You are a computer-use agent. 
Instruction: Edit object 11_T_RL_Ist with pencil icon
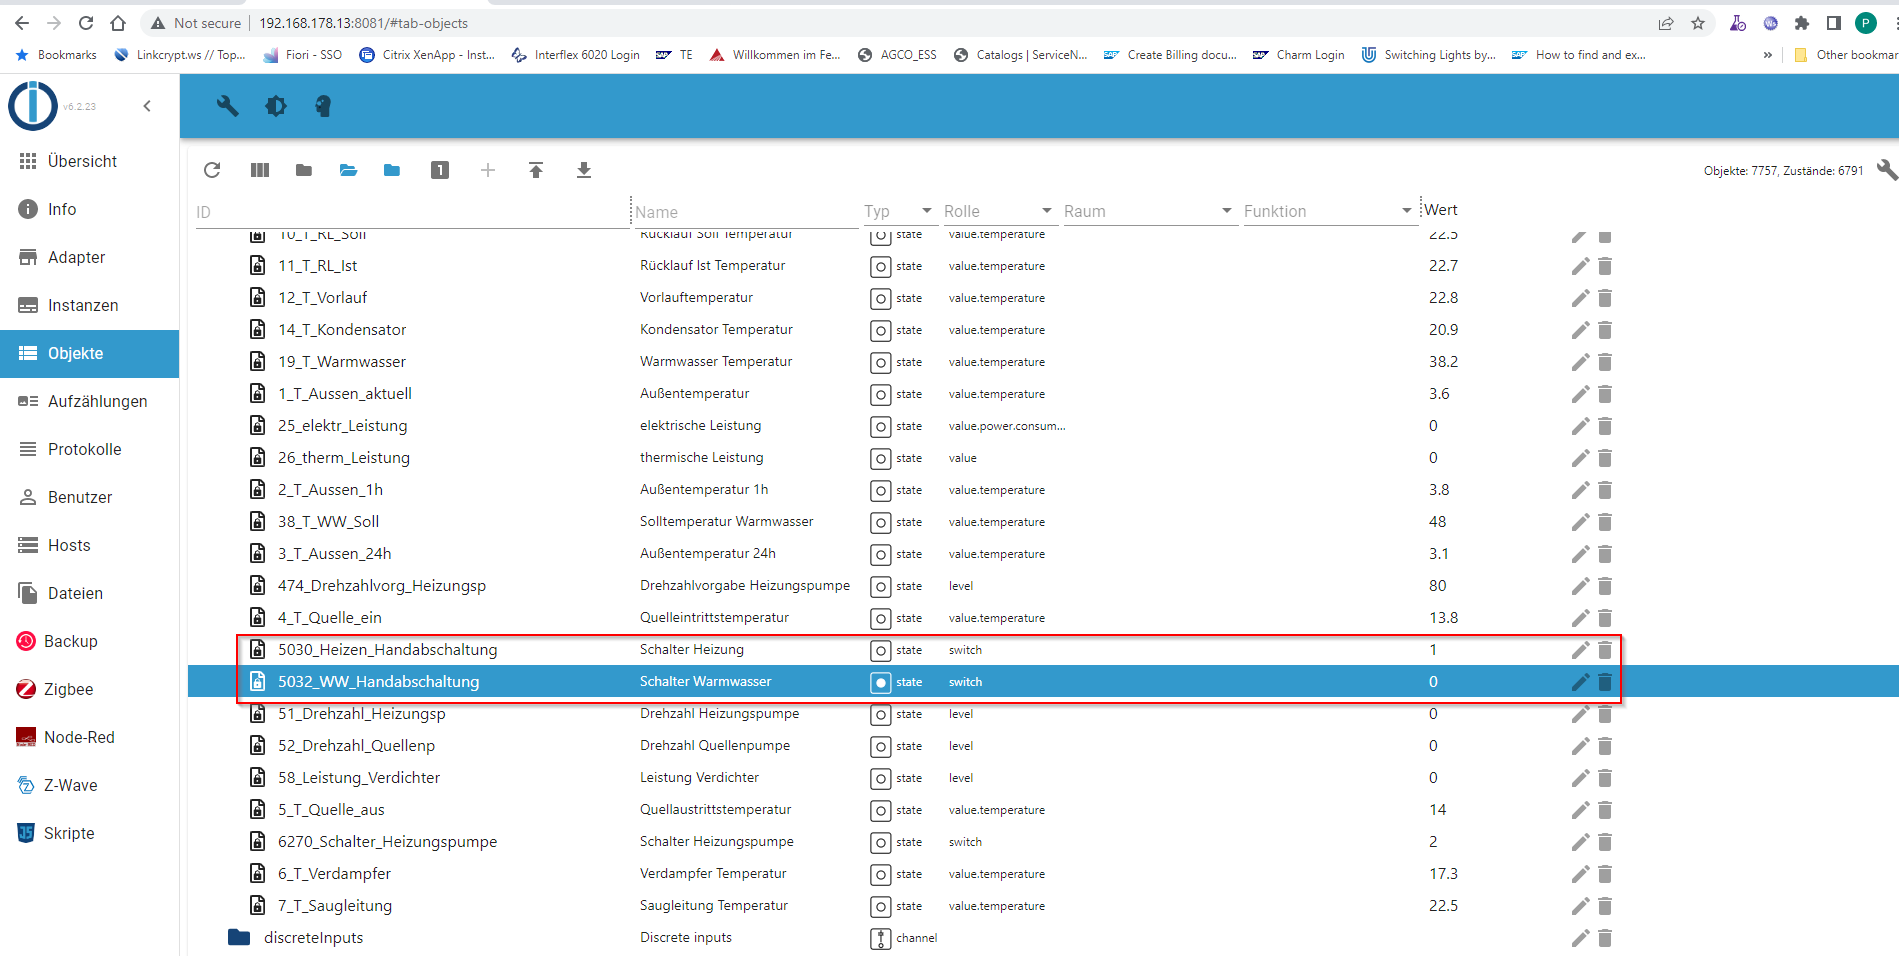tap(1580, 266)
